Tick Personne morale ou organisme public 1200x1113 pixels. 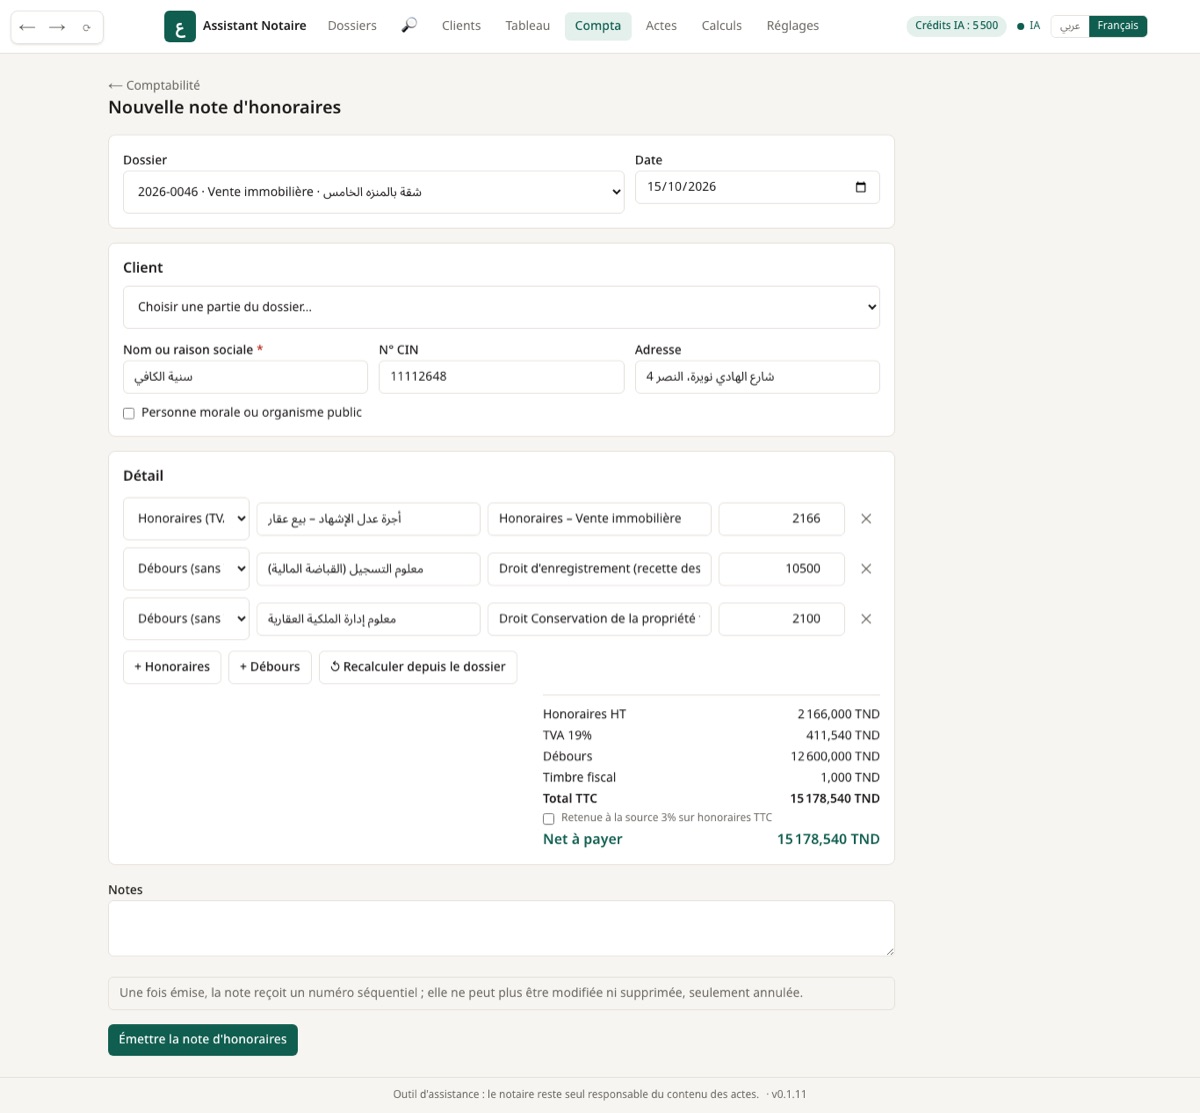click(x=129, y=413)
